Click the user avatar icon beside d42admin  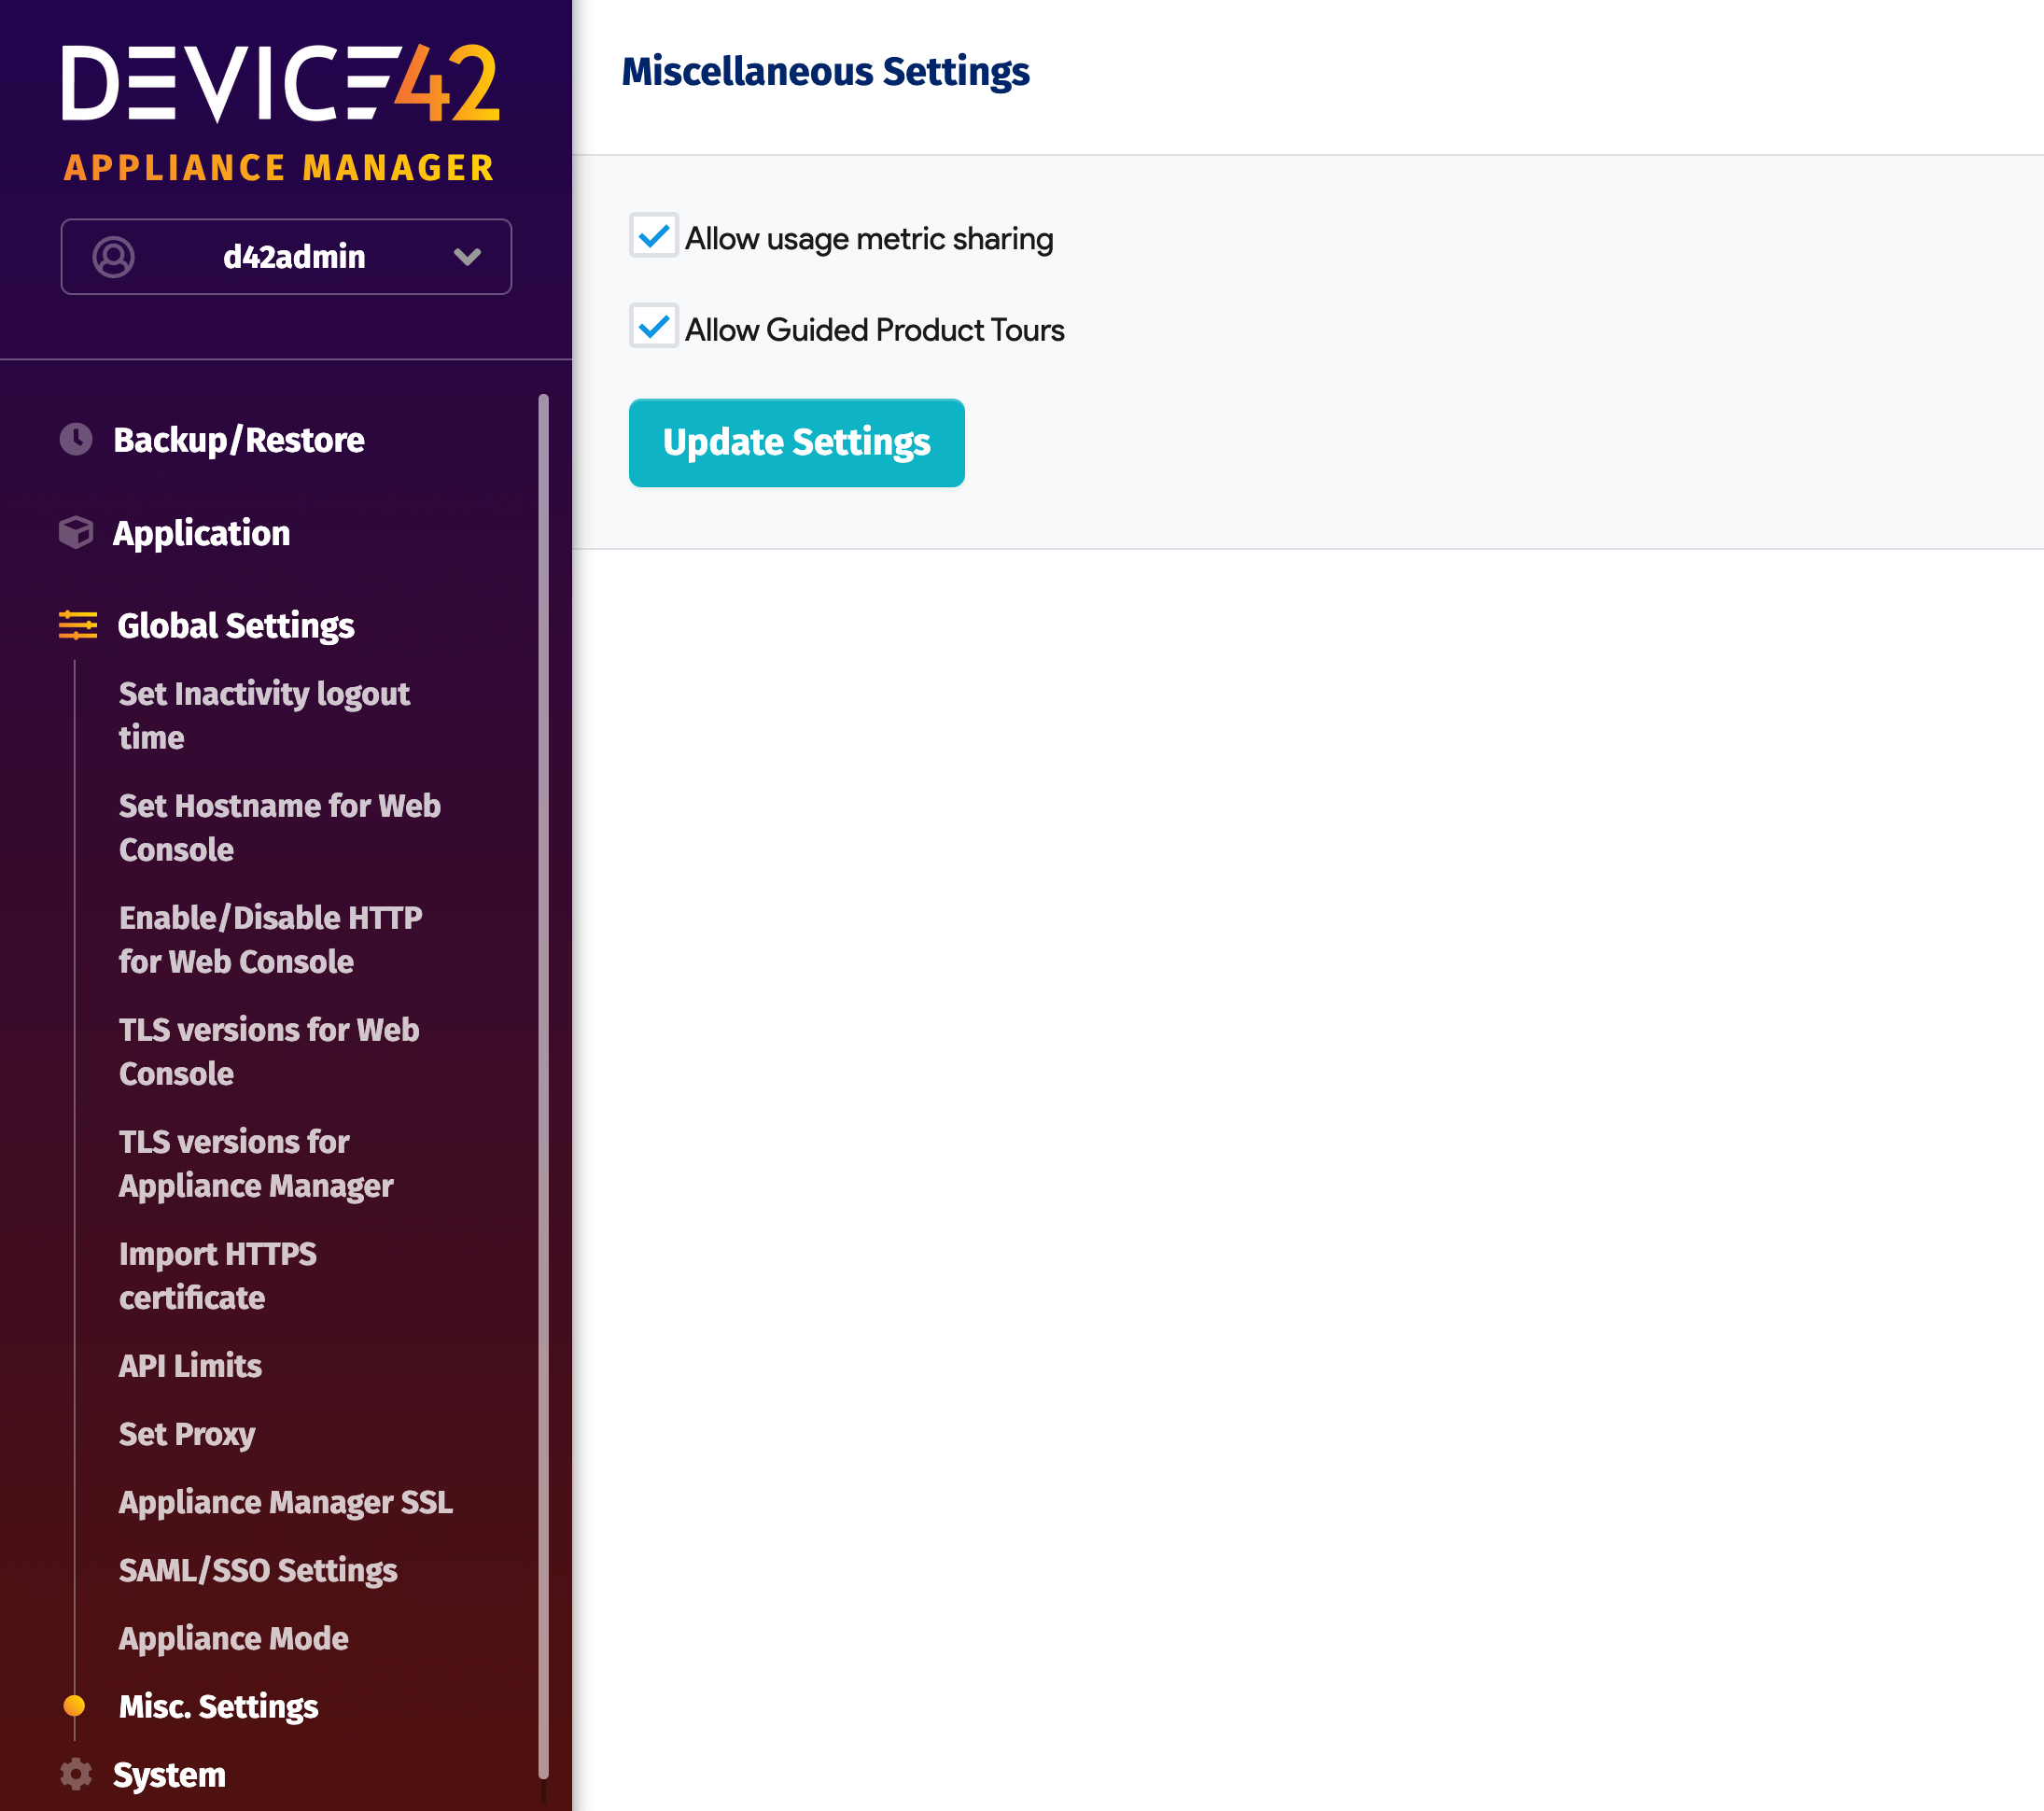114,257
